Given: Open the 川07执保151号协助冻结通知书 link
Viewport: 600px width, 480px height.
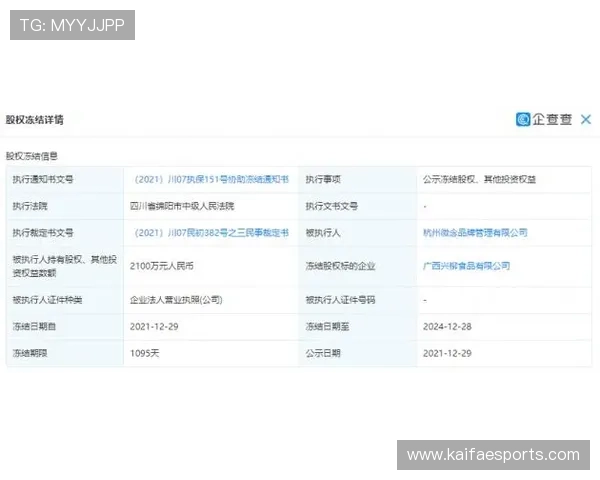Looking at the screenshot, I should (x=210, y=180).
